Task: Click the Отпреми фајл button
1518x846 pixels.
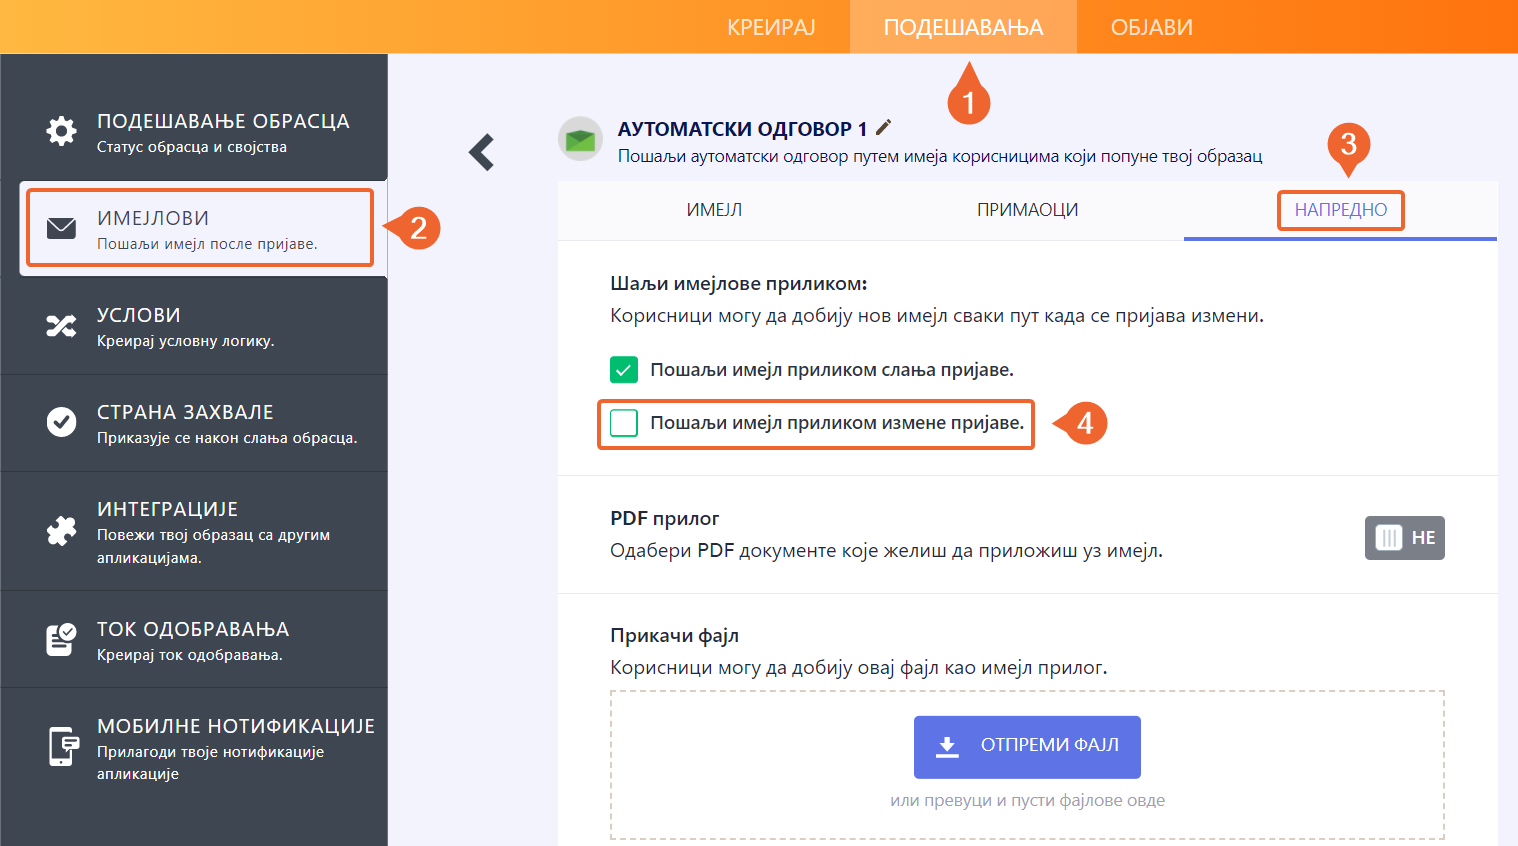Action: [1027, 746]
